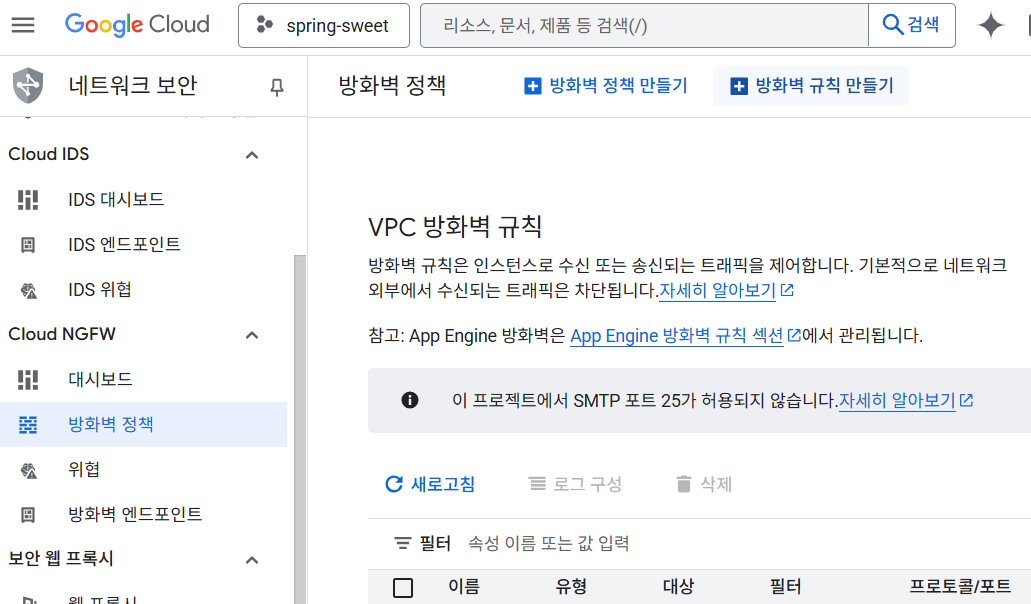The width and height of the screenshot is (1031, 604).
Task: Click info icon in SMTP notice
Action: [x=410, y=400]
